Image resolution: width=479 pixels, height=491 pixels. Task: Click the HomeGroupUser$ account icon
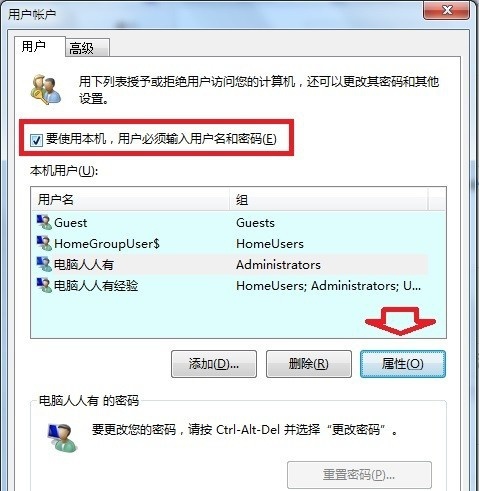[44, 243]
